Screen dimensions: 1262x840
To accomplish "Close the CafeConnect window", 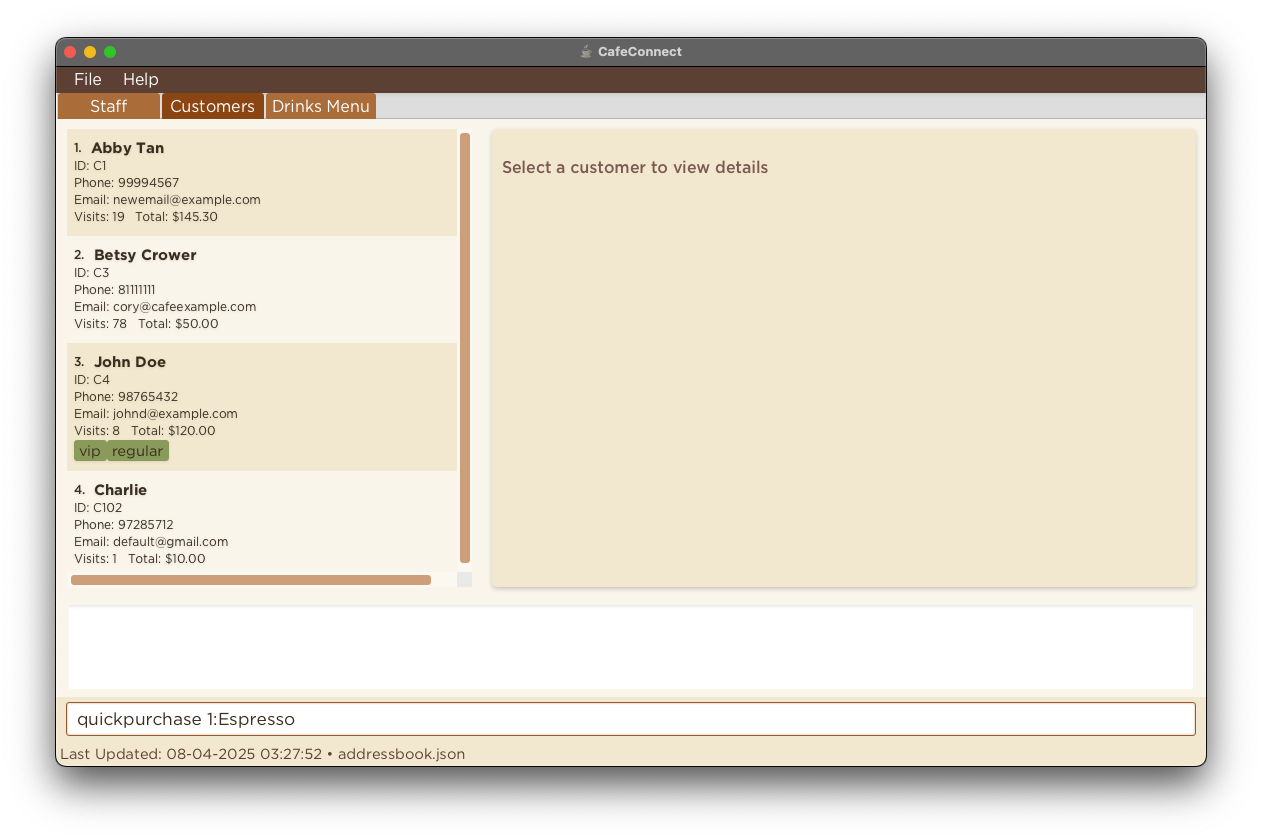I will pos(70,52).
